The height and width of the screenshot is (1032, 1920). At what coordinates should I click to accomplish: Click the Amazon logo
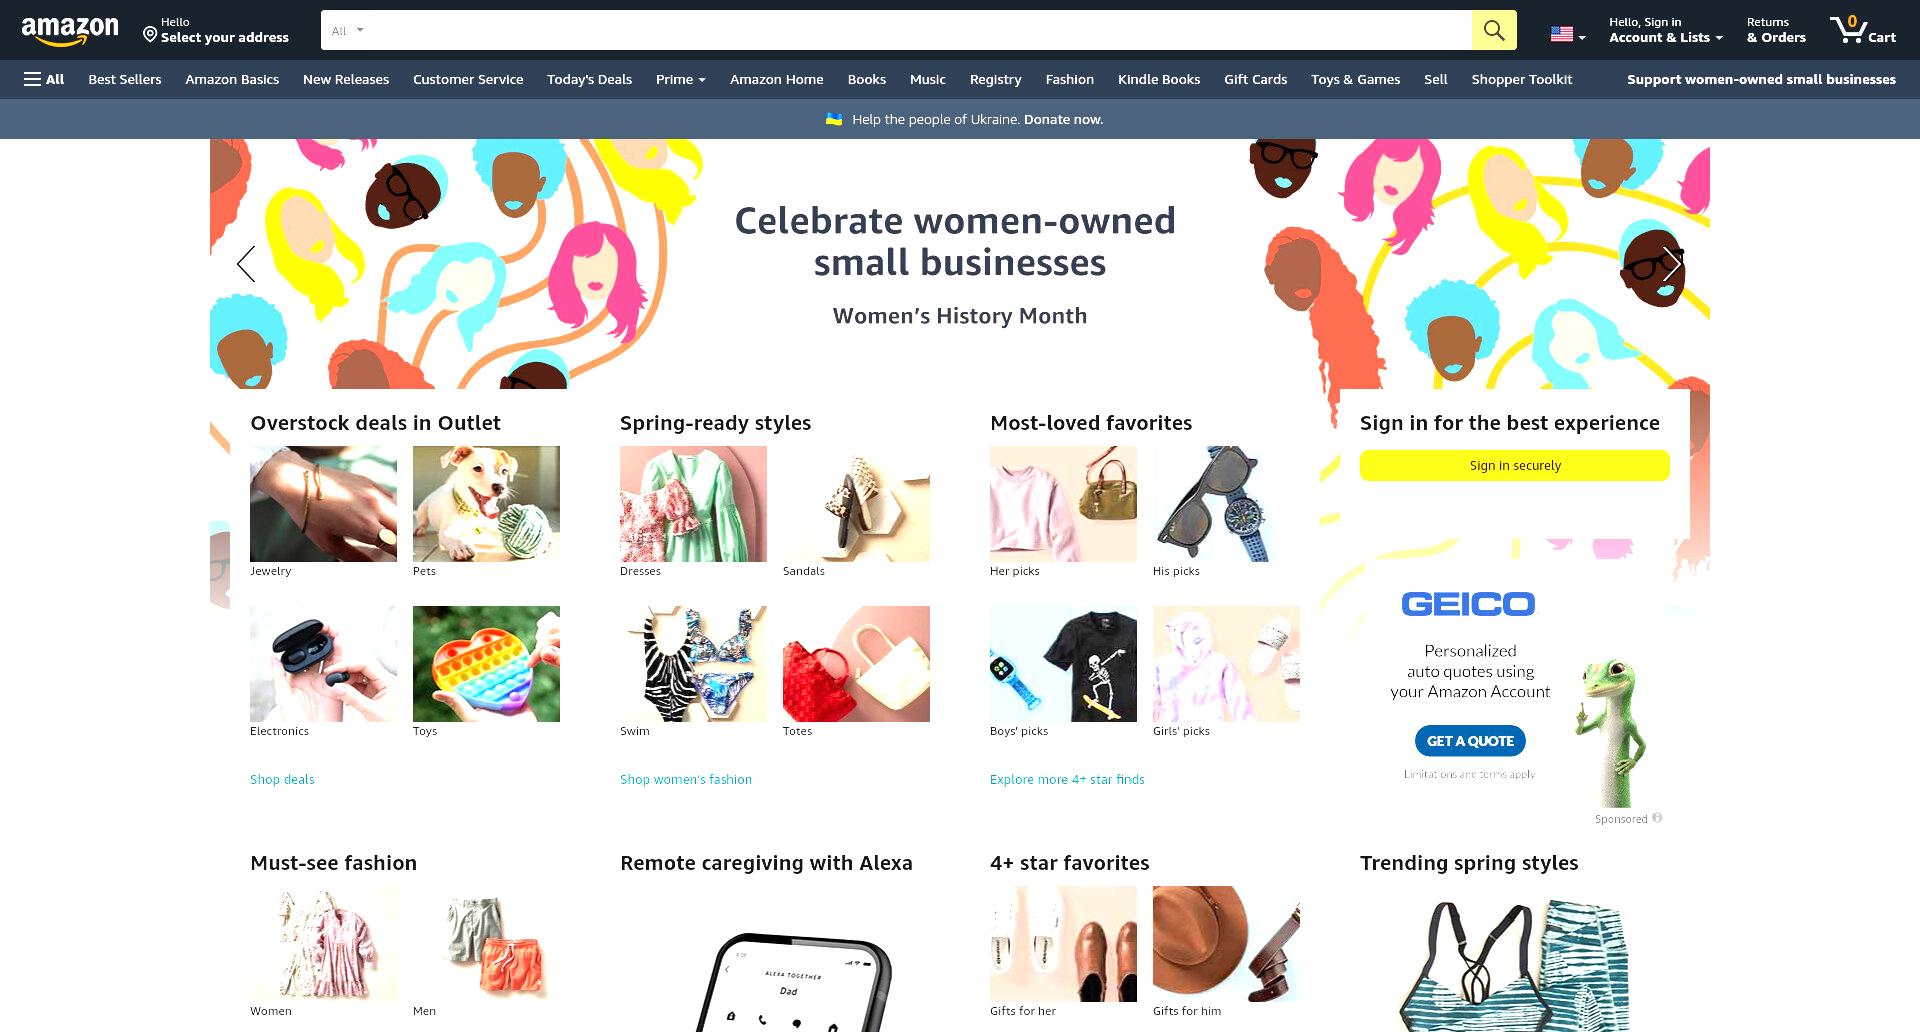(x=70, y=31)
